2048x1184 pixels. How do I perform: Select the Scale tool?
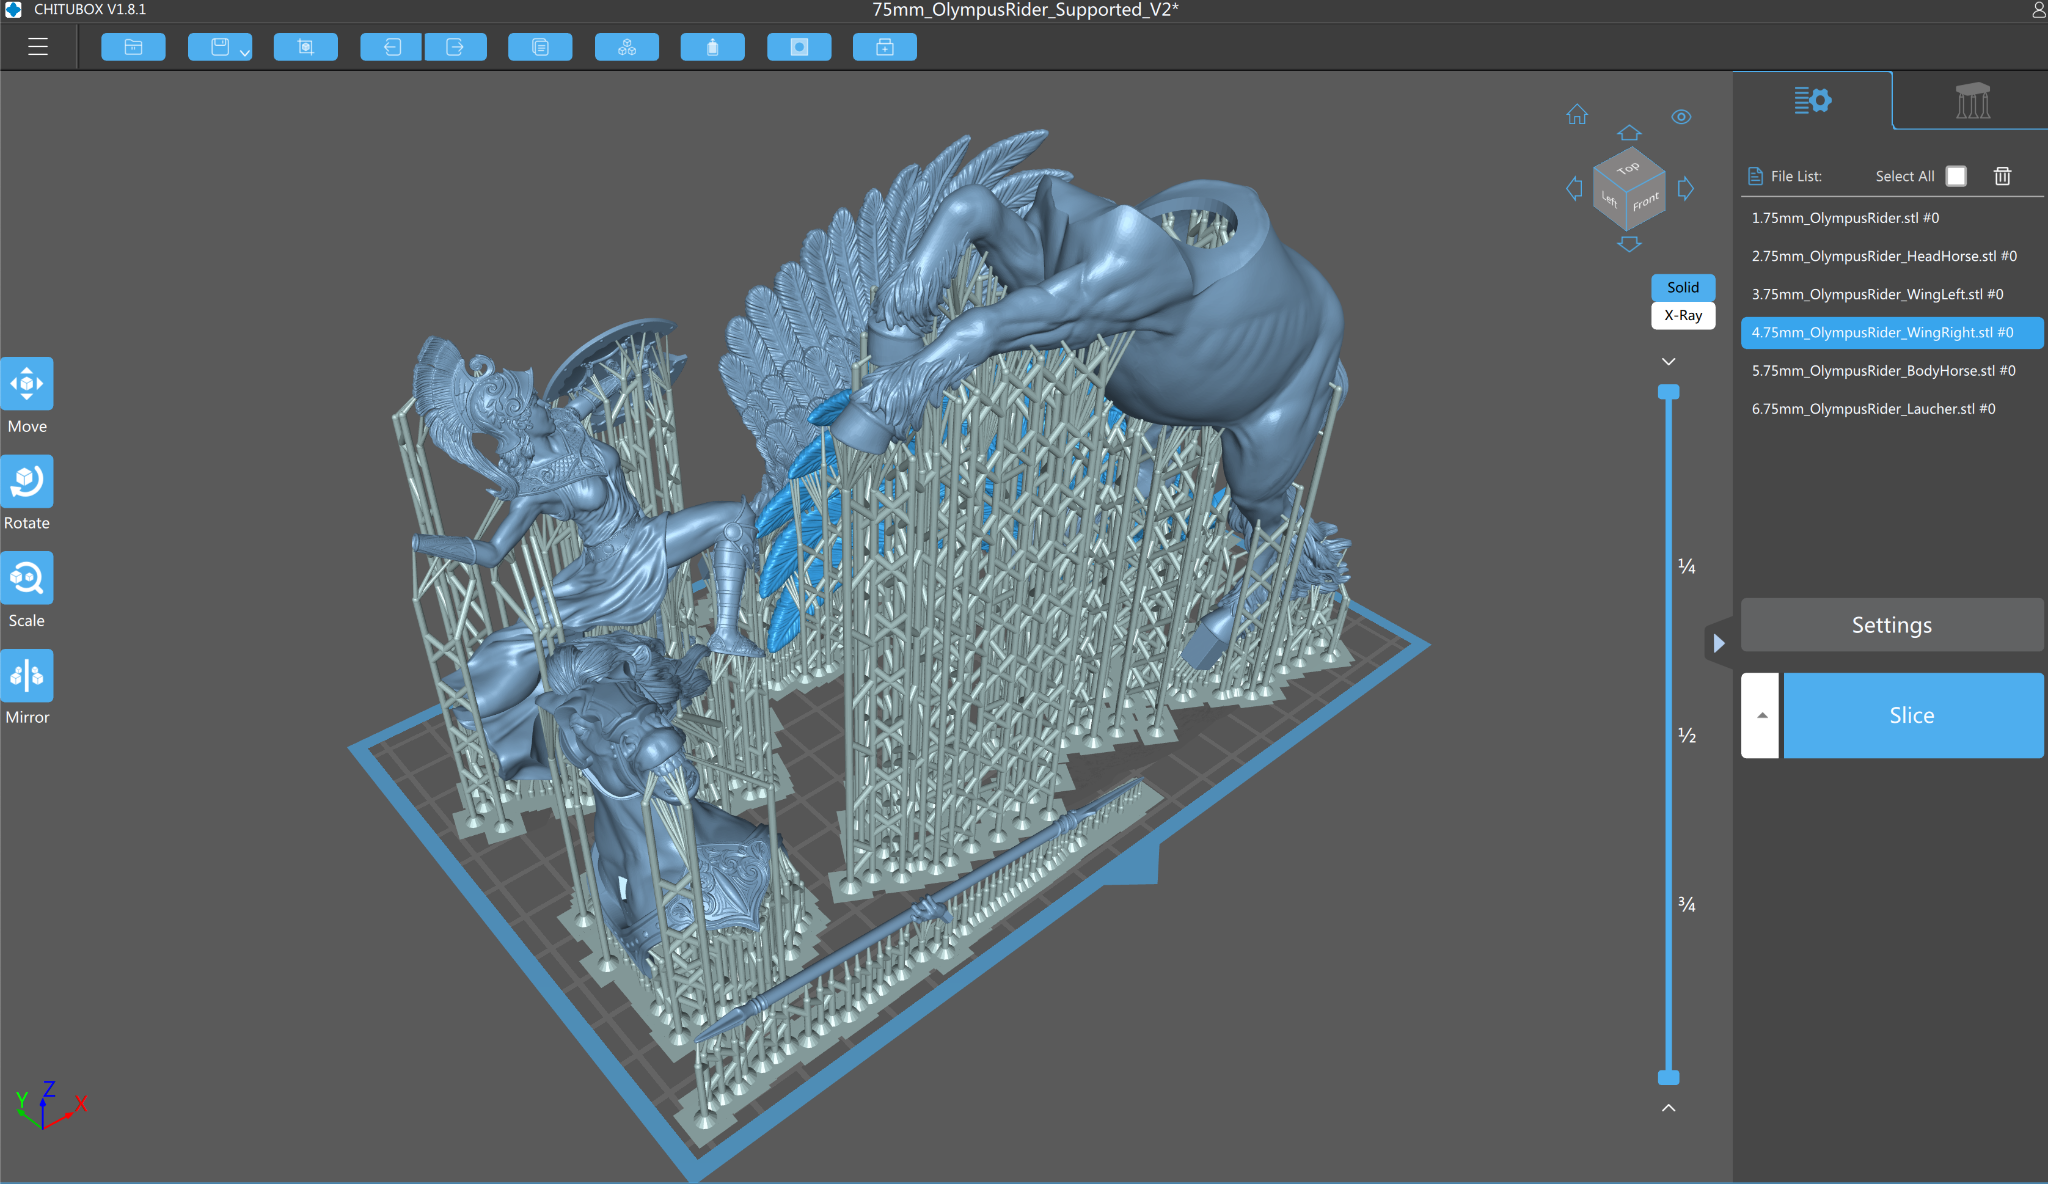coord(27,579)
